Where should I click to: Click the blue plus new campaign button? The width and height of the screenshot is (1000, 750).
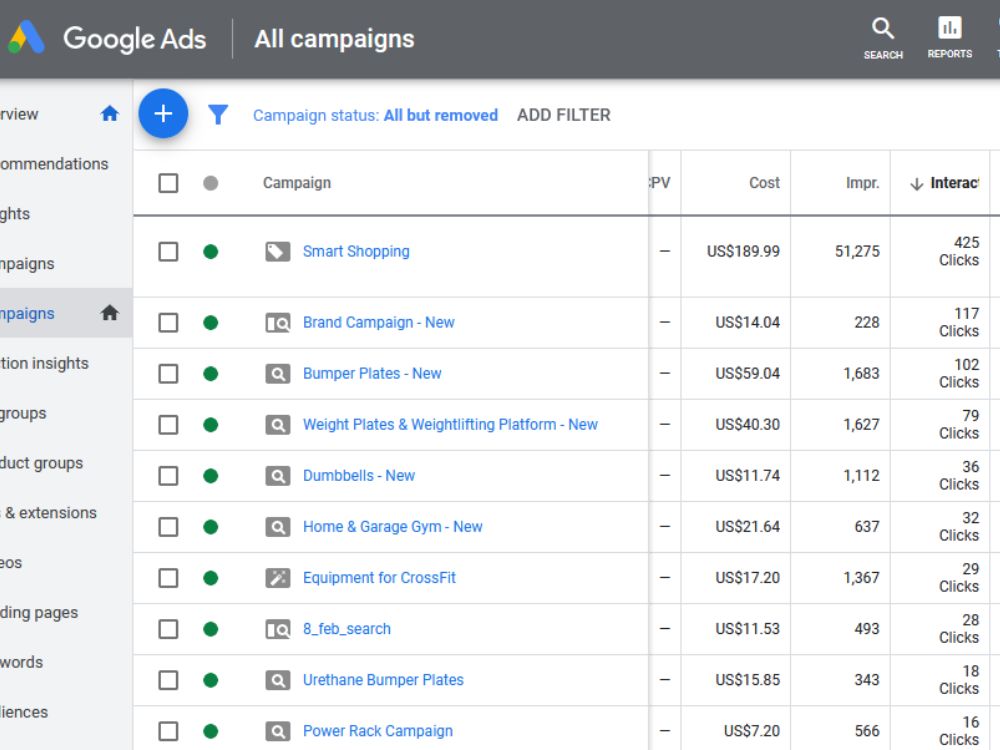pos(163,114)
